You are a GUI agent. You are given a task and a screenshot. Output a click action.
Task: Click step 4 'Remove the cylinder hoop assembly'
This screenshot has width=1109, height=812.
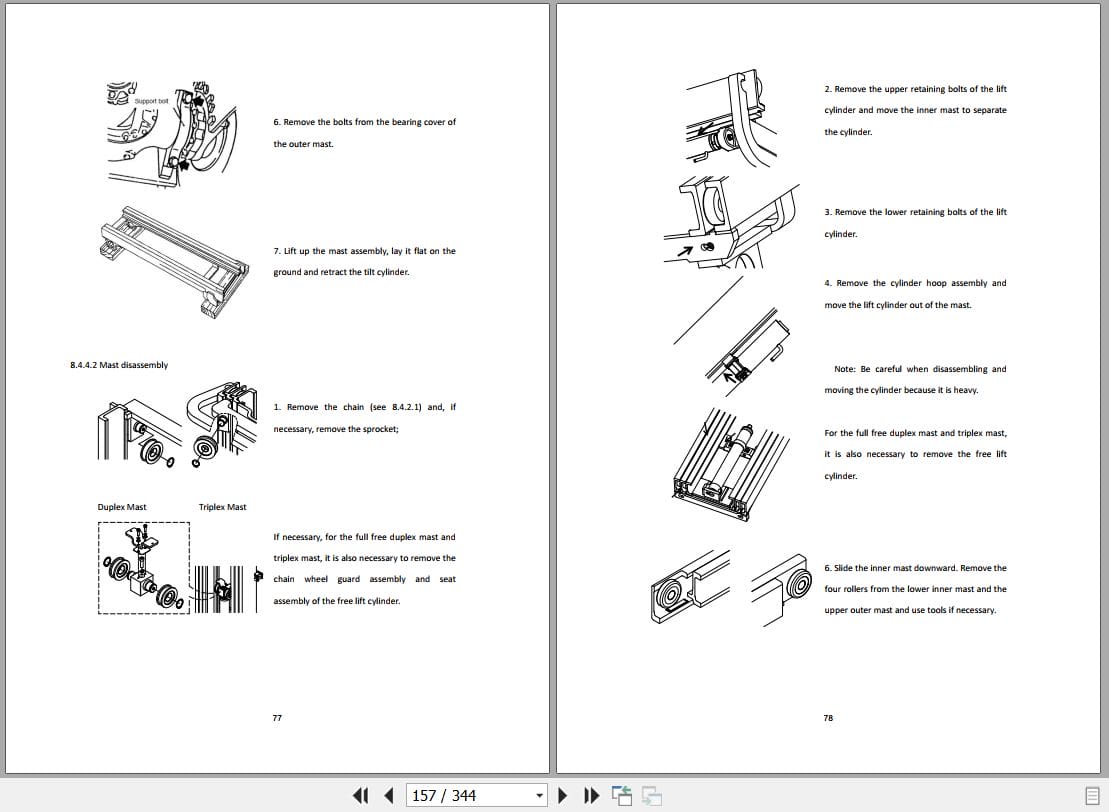pyautogui.click(x=915, y=294)
